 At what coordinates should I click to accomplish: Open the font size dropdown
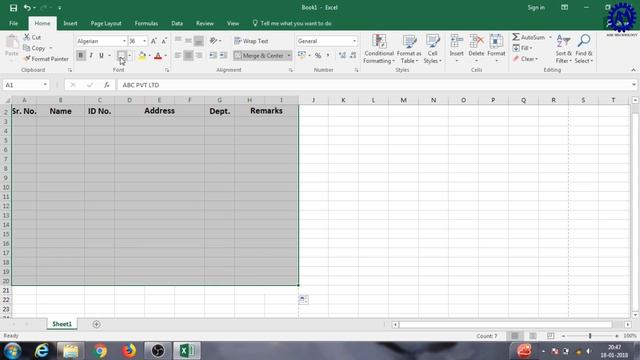[x=144, y=41]
